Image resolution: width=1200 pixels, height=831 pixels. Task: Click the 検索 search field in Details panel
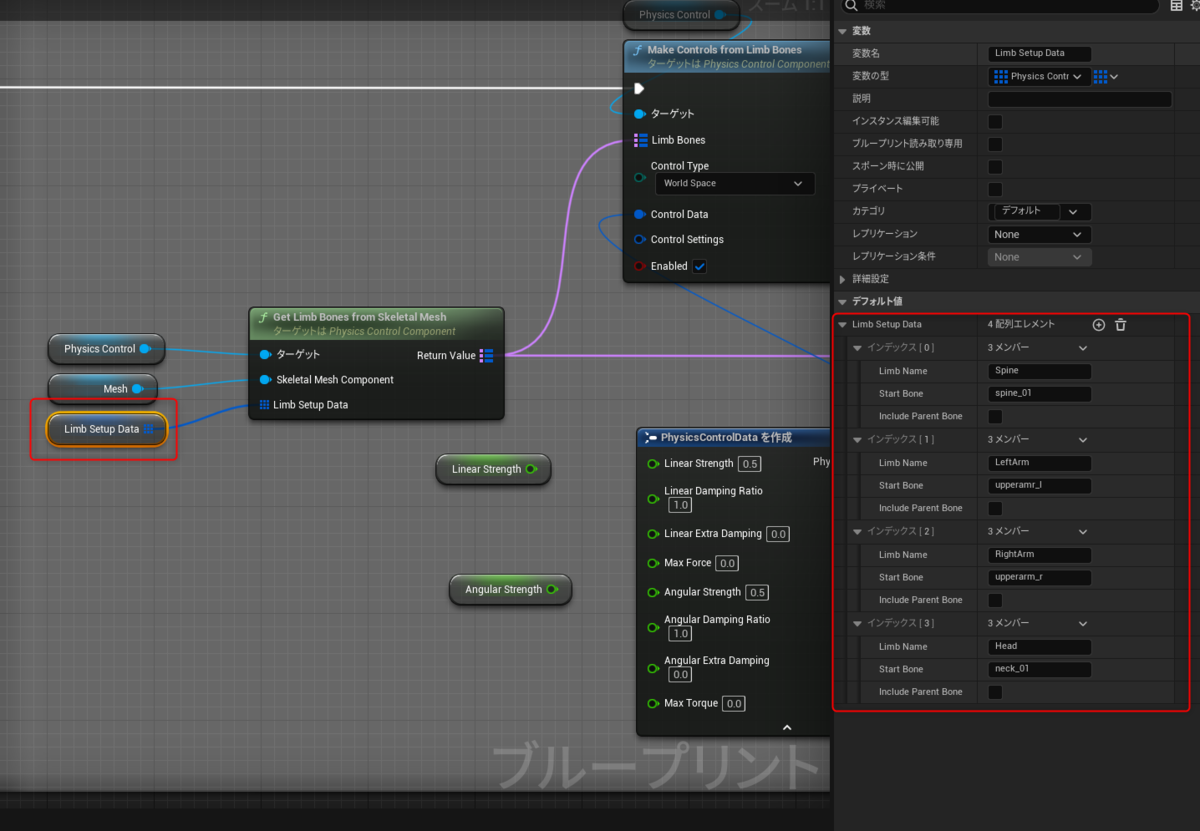pos(1000,5)
